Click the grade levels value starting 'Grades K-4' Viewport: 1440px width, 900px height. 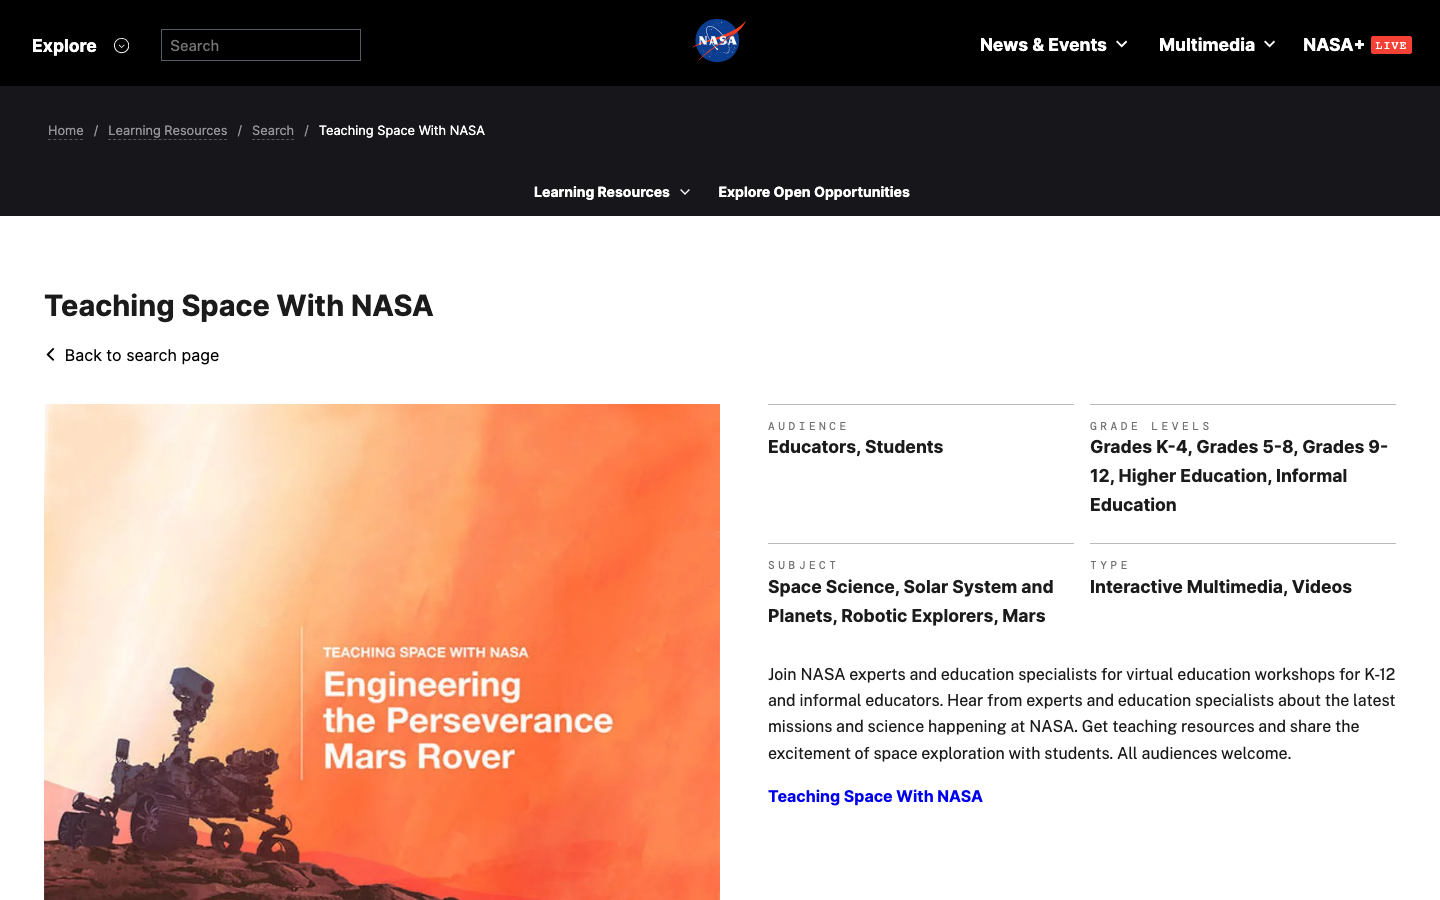[x=1239, y=476]
